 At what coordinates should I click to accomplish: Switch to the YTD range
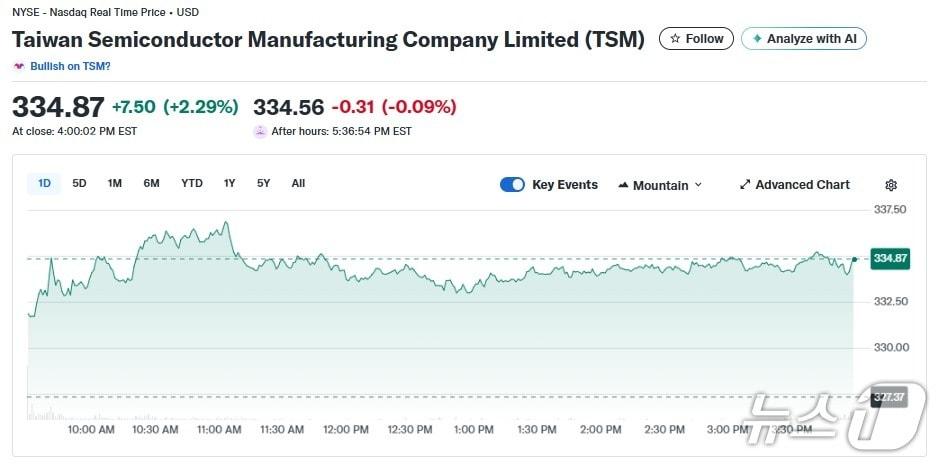click(191, 183)
